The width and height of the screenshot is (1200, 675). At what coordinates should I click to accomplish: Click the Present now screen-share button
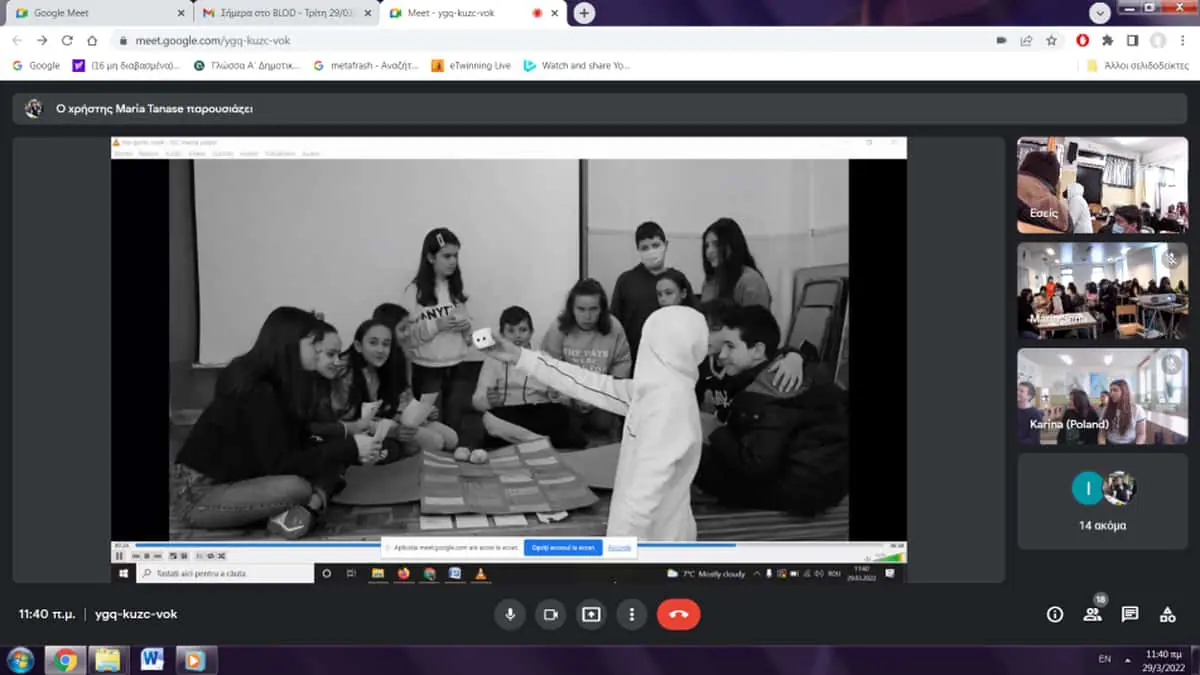click(x=591, y=615)
